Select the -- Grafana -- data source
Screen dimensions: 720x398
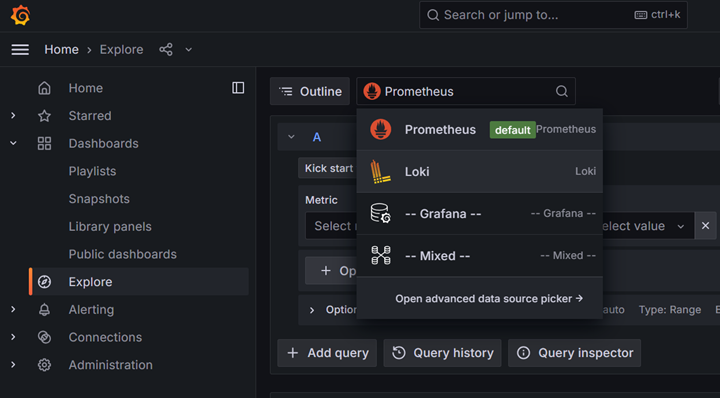(479, 213)
